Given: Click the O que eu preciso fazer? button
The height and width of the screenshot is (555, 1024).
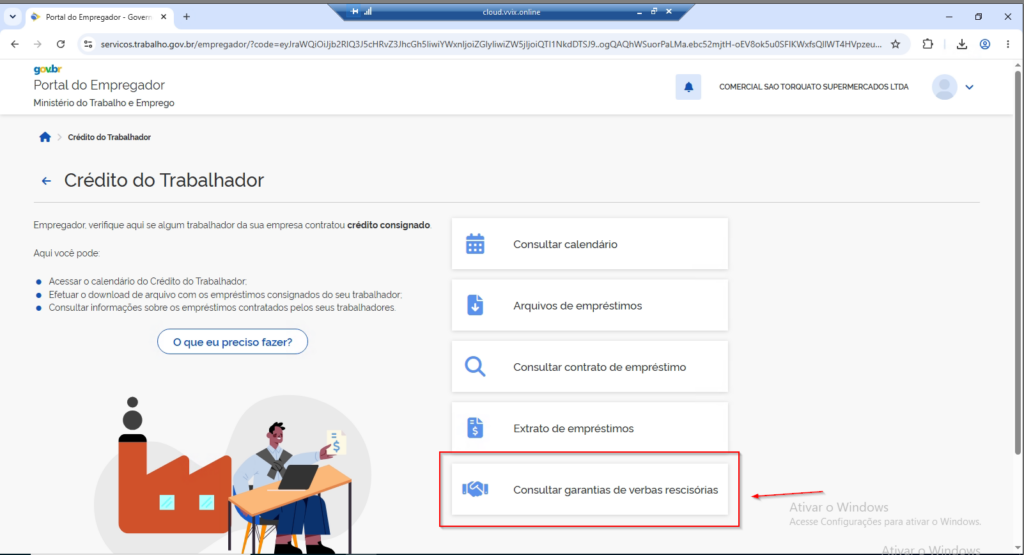Looking at the screenshot, I should [x=232, y=341].
